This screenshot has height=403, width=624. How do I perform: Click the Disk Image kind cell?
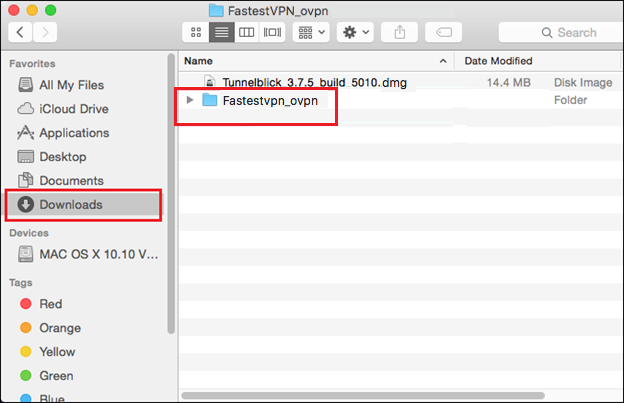[x=583, y=82]
